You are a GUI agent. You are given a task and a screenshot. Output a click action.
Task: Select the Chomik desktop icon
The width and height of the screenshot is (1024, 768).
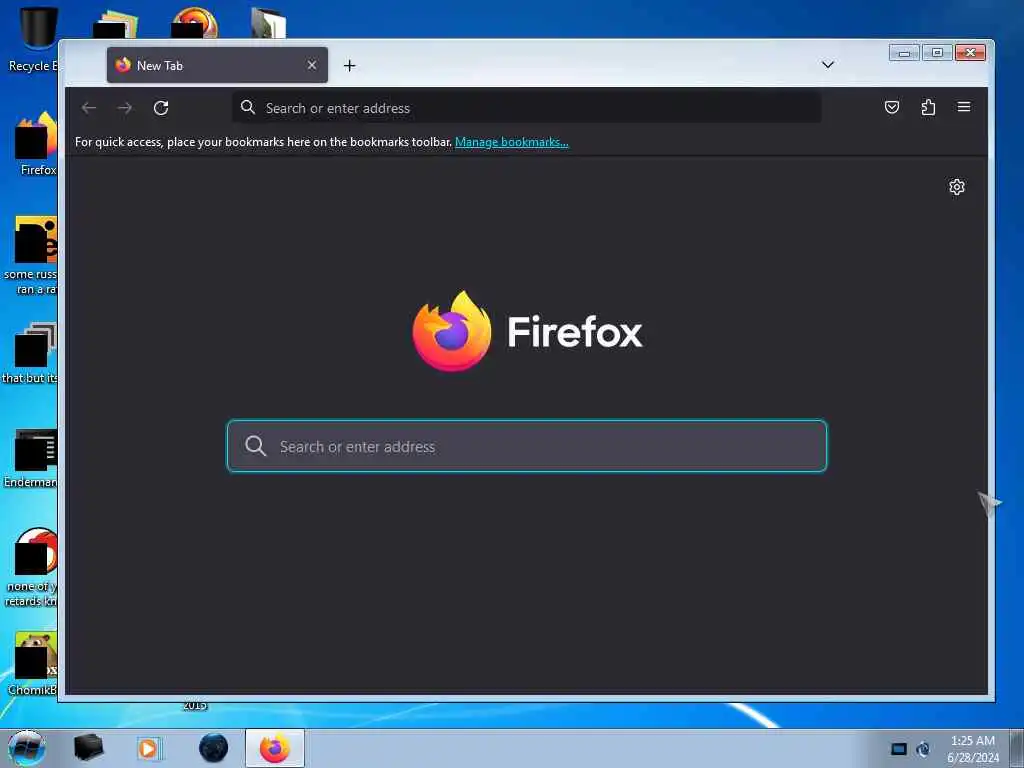pyautogui.click(x=34, y=664)
